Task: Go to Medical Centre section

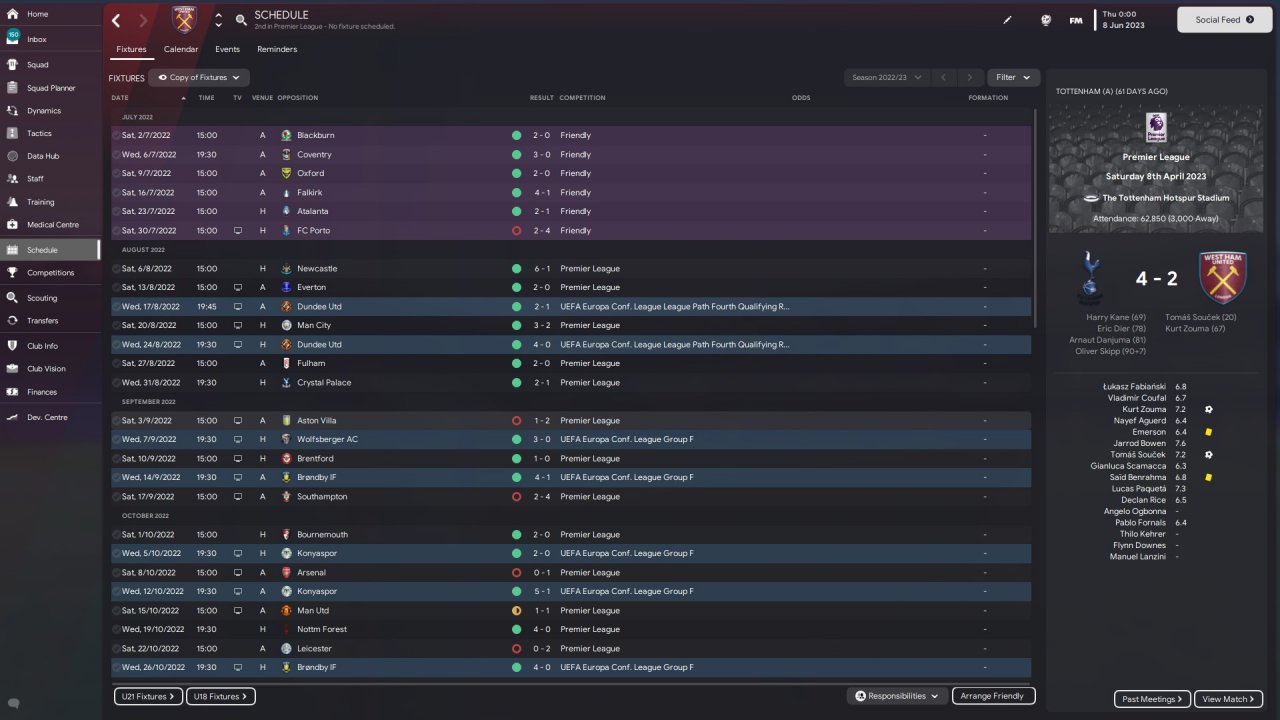Action: (52, 225)
